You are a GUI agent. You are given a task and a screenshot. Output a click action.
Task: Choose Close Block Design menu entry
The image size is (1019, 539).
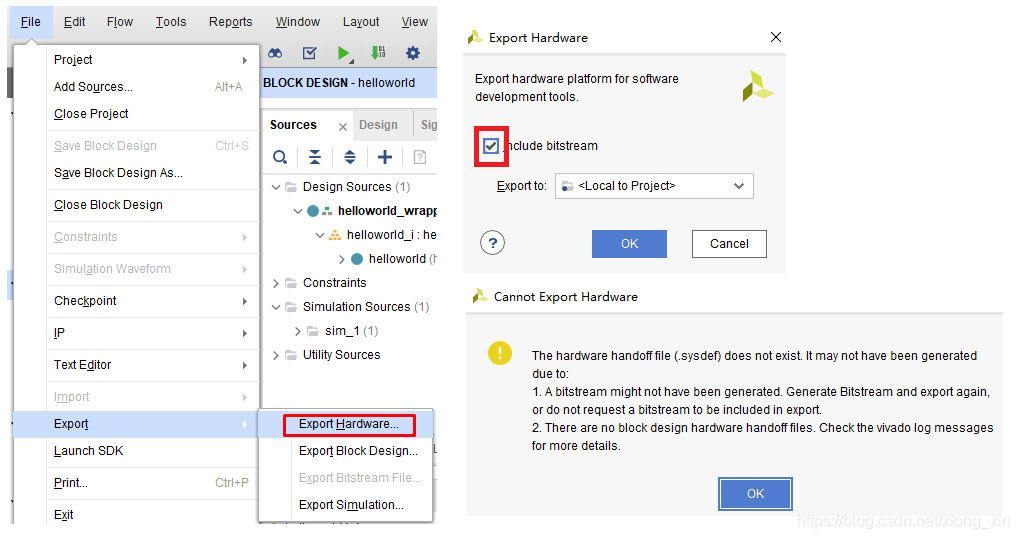pos(108,205)
